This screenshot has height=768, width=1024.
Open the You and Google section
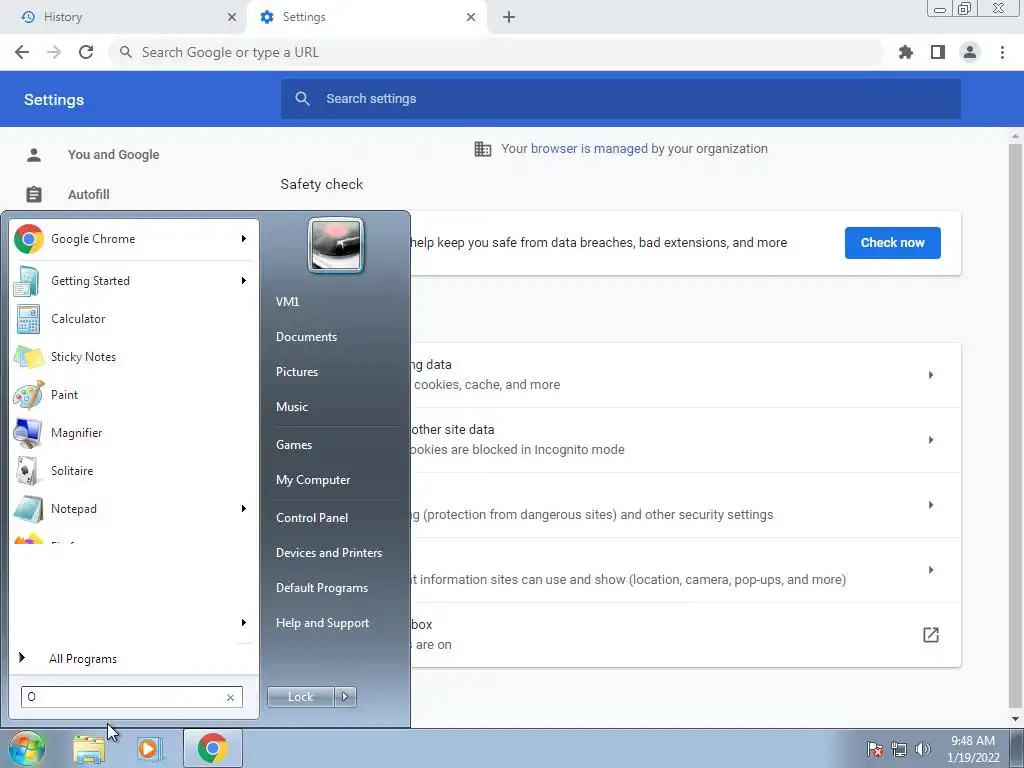coord(114,155)
